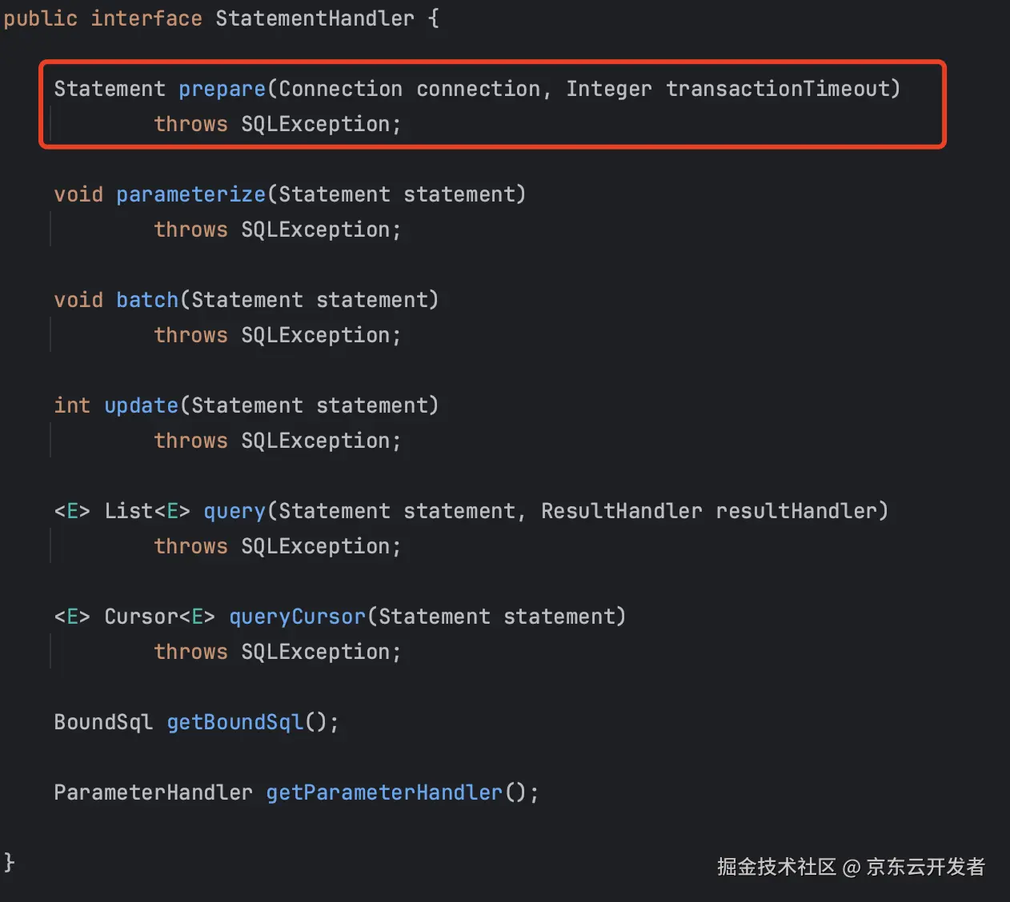
Task: Click the getBoundSql method name
Action: coord(234,723)
